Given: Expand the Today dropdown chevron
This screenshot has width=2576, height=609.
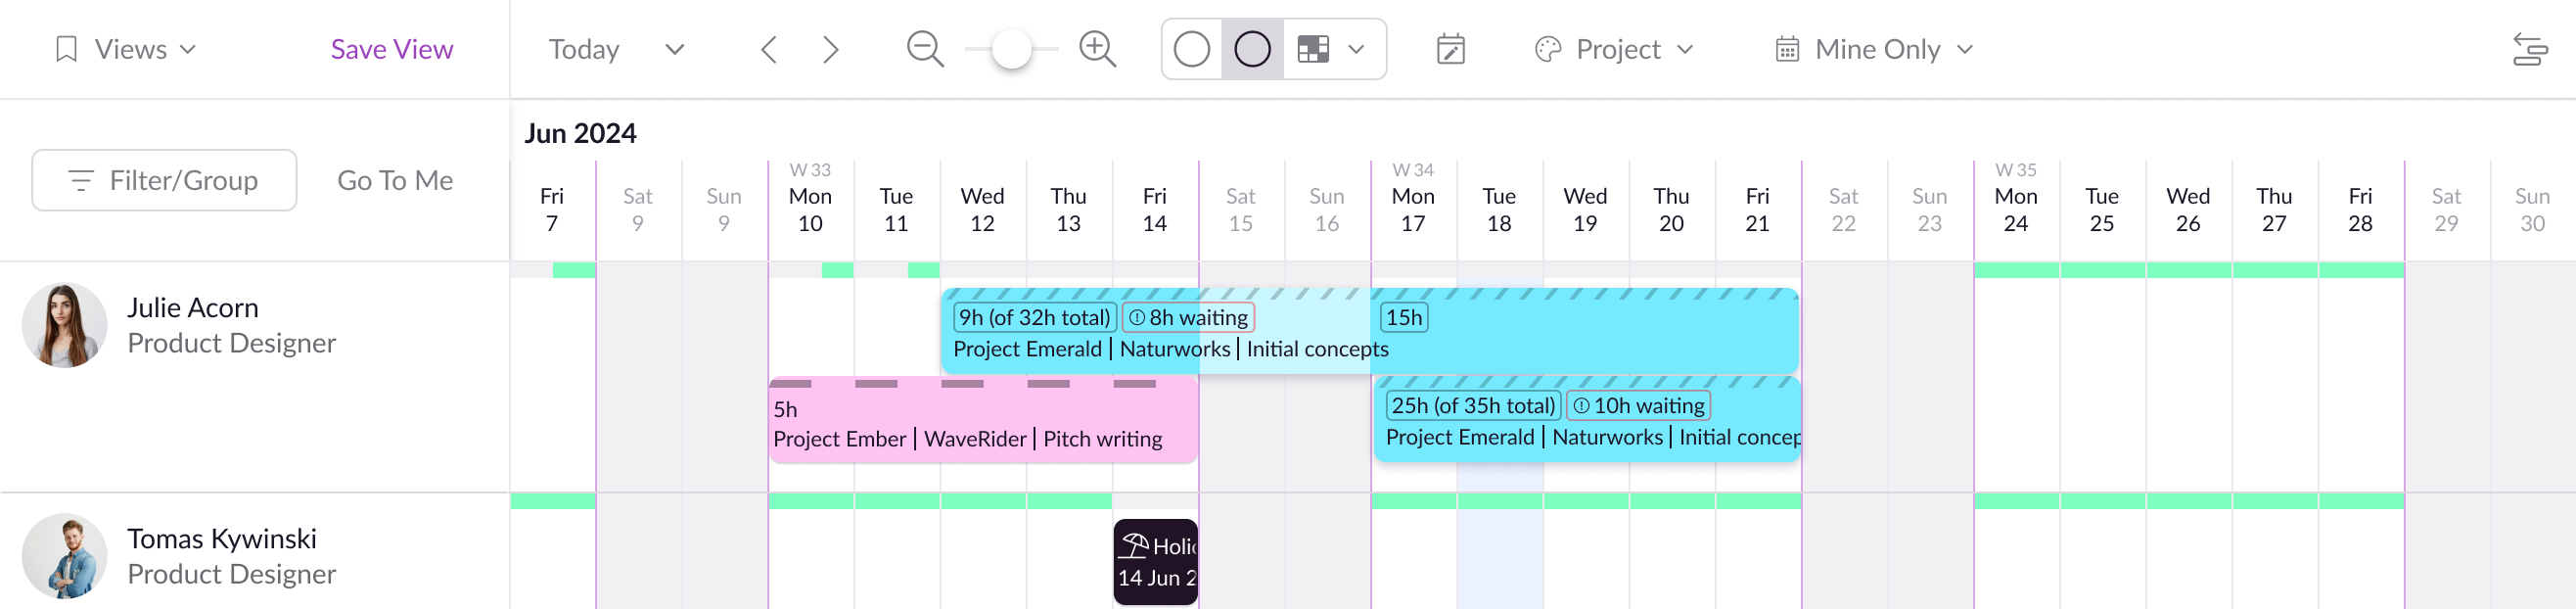Looking at the screenshot, I should tap(675, 49).
